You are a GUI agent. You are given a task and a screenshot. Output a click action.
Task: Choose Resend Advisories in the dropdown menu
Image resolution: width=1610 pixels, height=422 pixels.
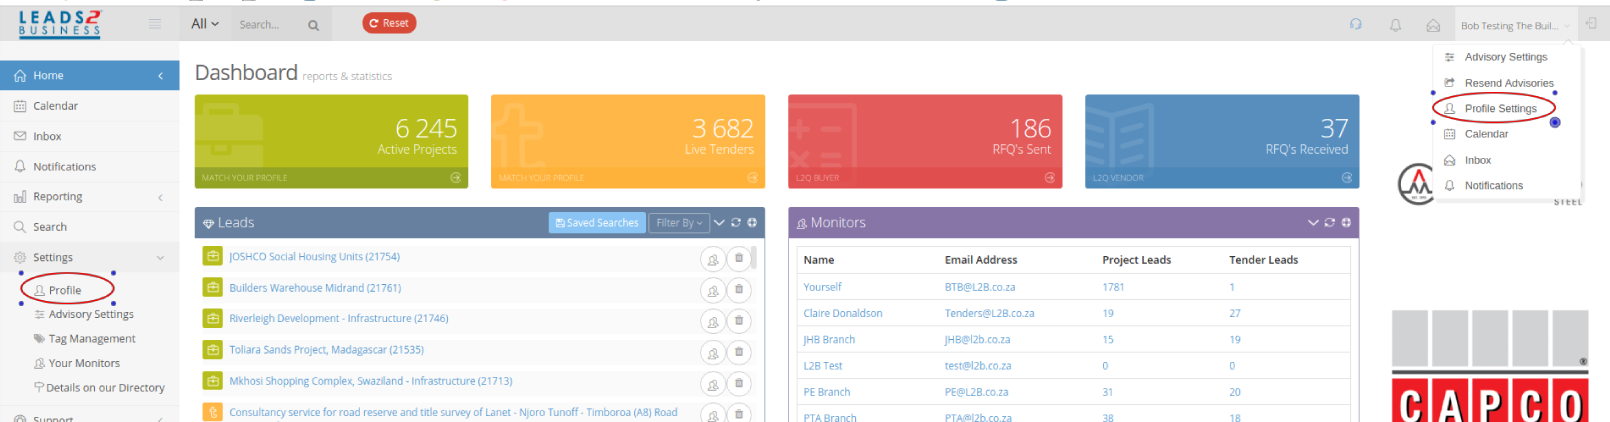[x=1508, y=83]
